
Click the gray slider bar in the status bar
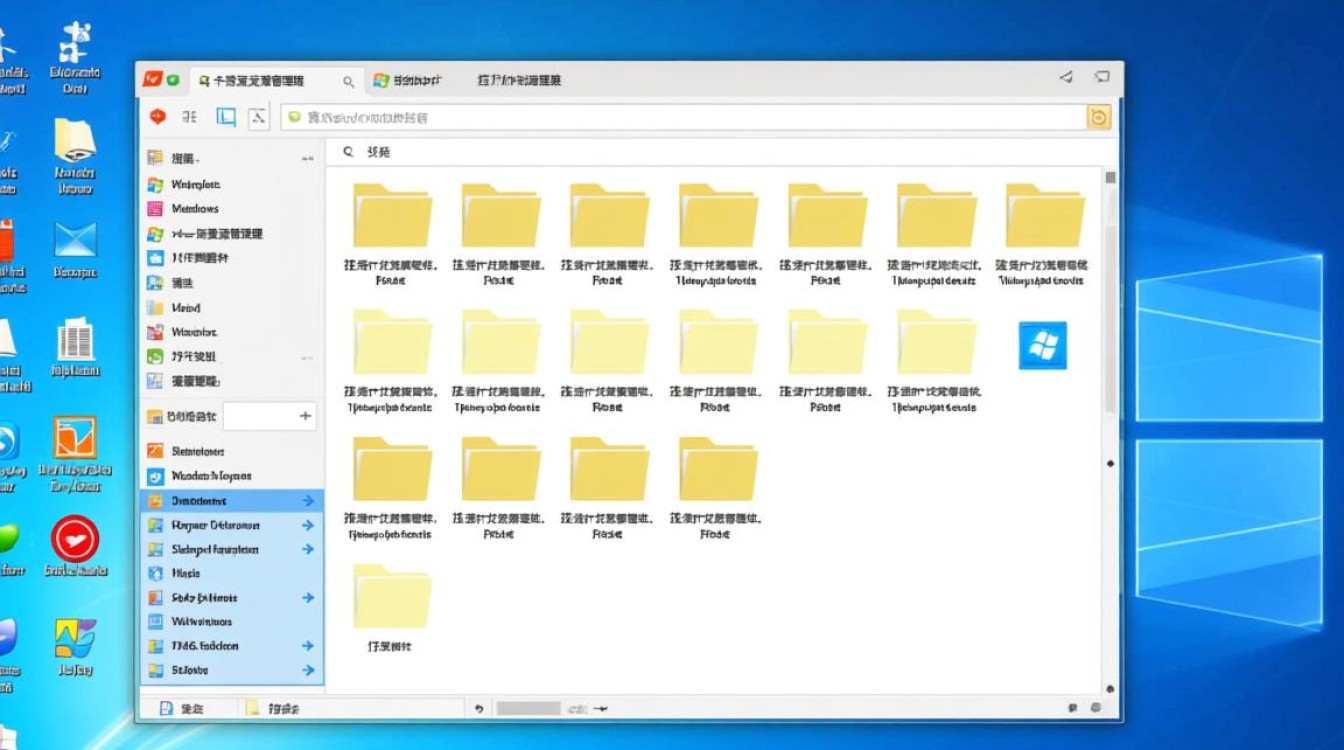pyautogui.click(x=528, y=708)
